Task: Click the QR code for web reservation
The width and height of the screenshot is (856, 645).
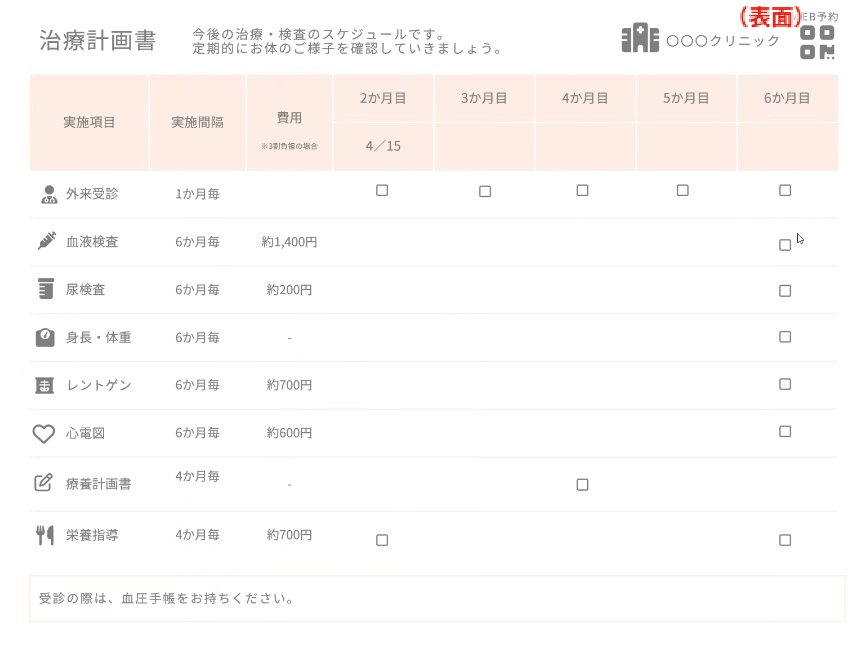Action: (817, 42)
